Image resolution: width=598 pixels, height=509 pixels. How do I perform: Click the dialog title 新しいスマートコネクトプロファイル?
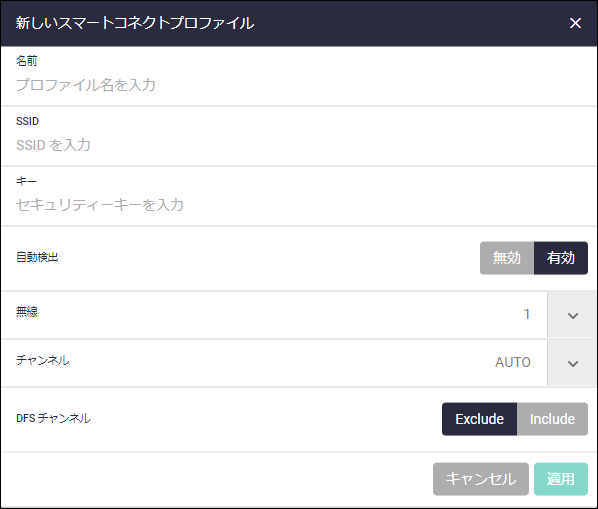[135, 23]
